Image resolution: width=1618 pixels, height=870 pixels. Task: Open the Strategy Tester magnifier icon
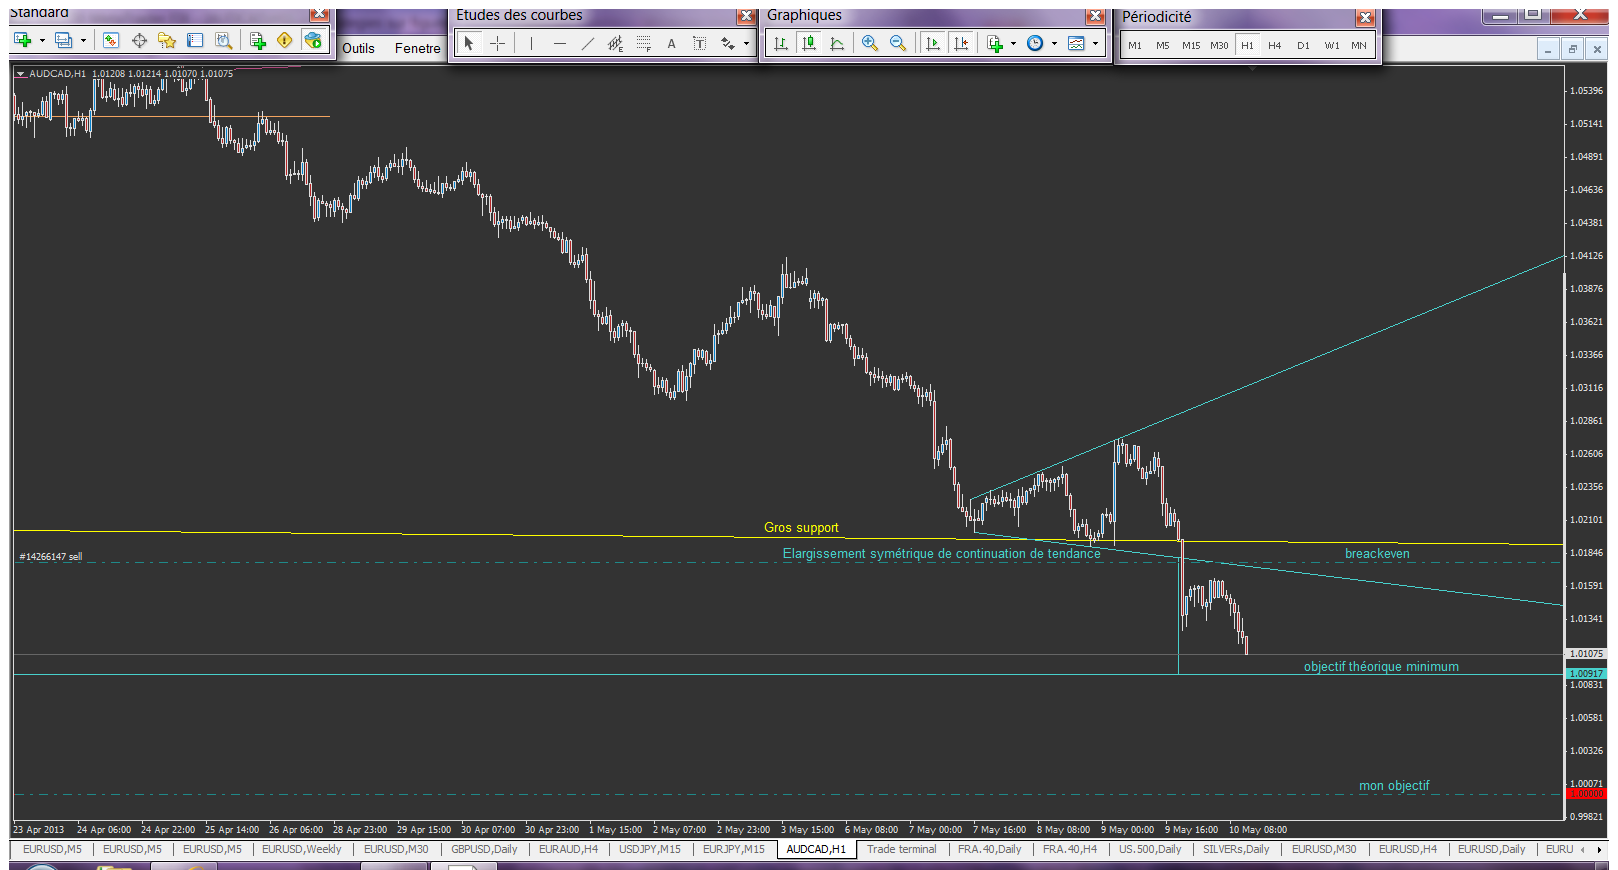224,40
